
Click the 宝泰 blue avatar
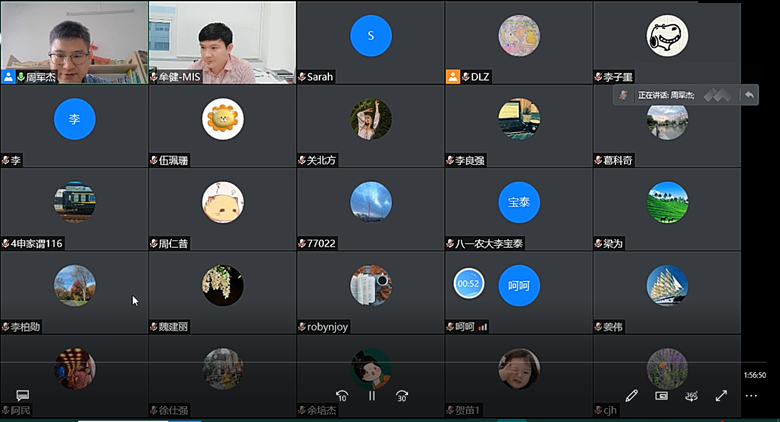click(x=519, y=202)
